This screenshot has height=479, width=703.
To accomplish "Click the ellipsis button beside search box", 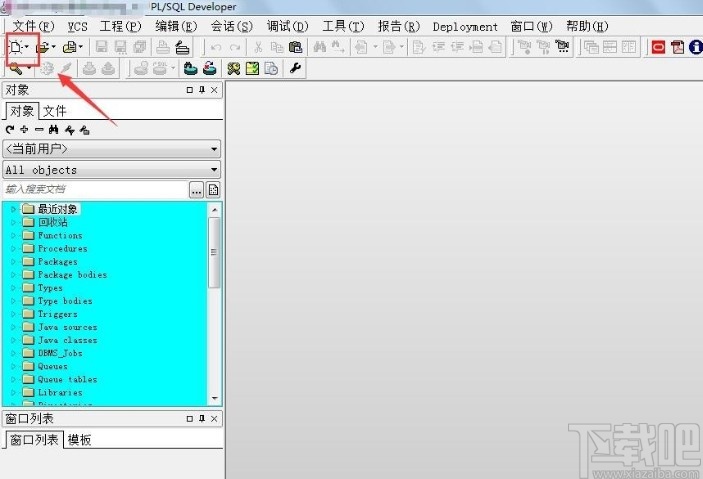I will pos(196,190).
